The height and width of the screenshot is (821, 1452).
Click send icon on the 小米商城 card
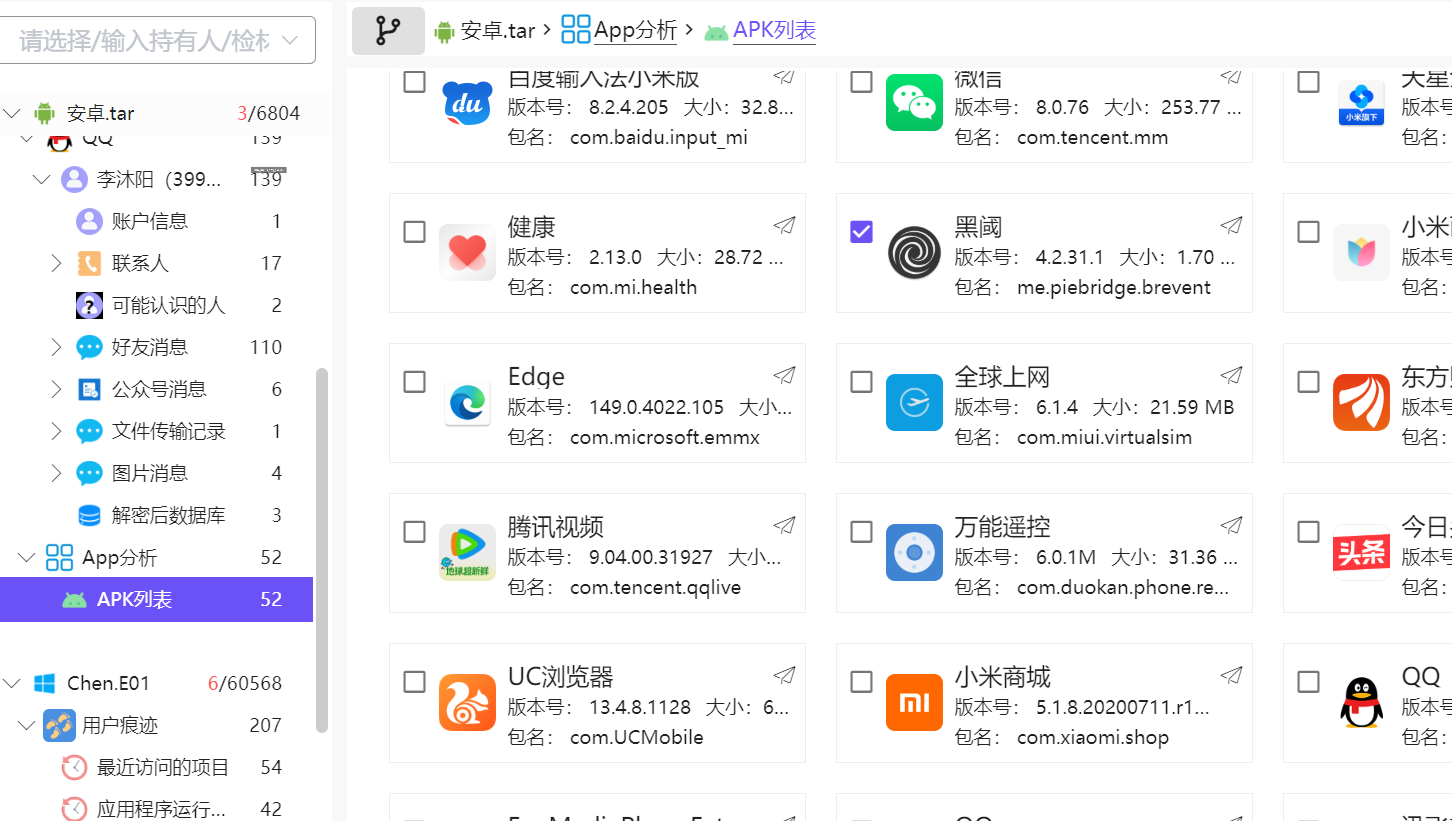click(x=1232, y=676)
